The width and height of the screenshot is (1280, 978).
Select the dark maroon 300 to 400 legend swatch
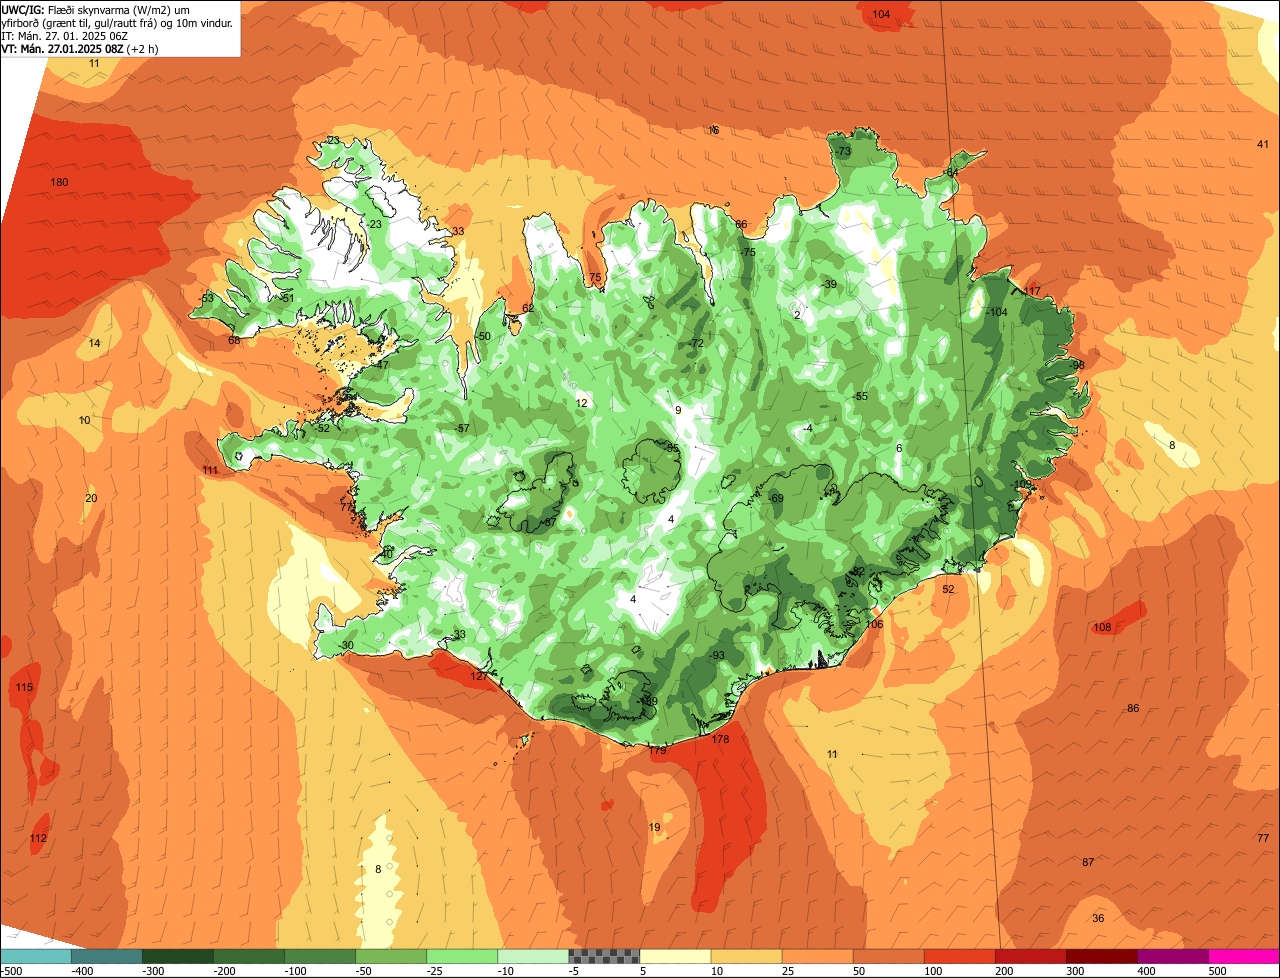[x=1102, y=956]
